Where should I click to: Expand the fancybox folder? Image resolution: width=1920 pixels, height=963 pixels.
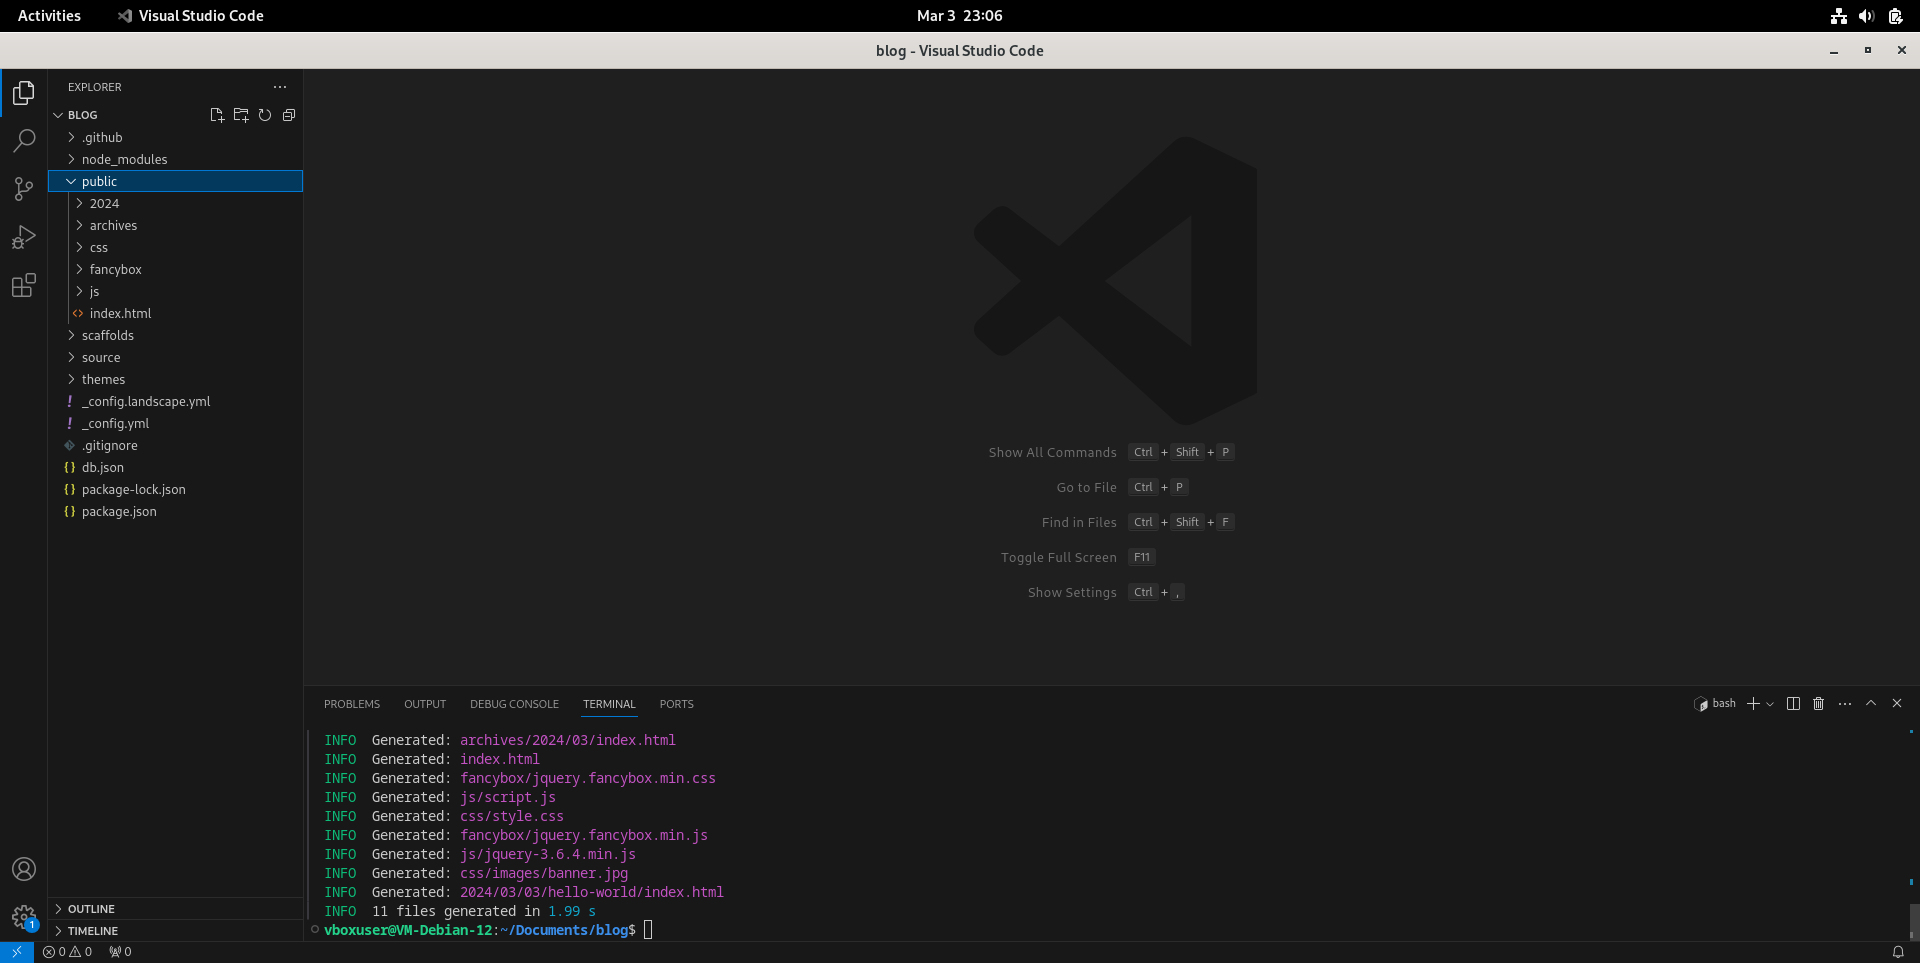pyautogui.click(x=175, y=269)
